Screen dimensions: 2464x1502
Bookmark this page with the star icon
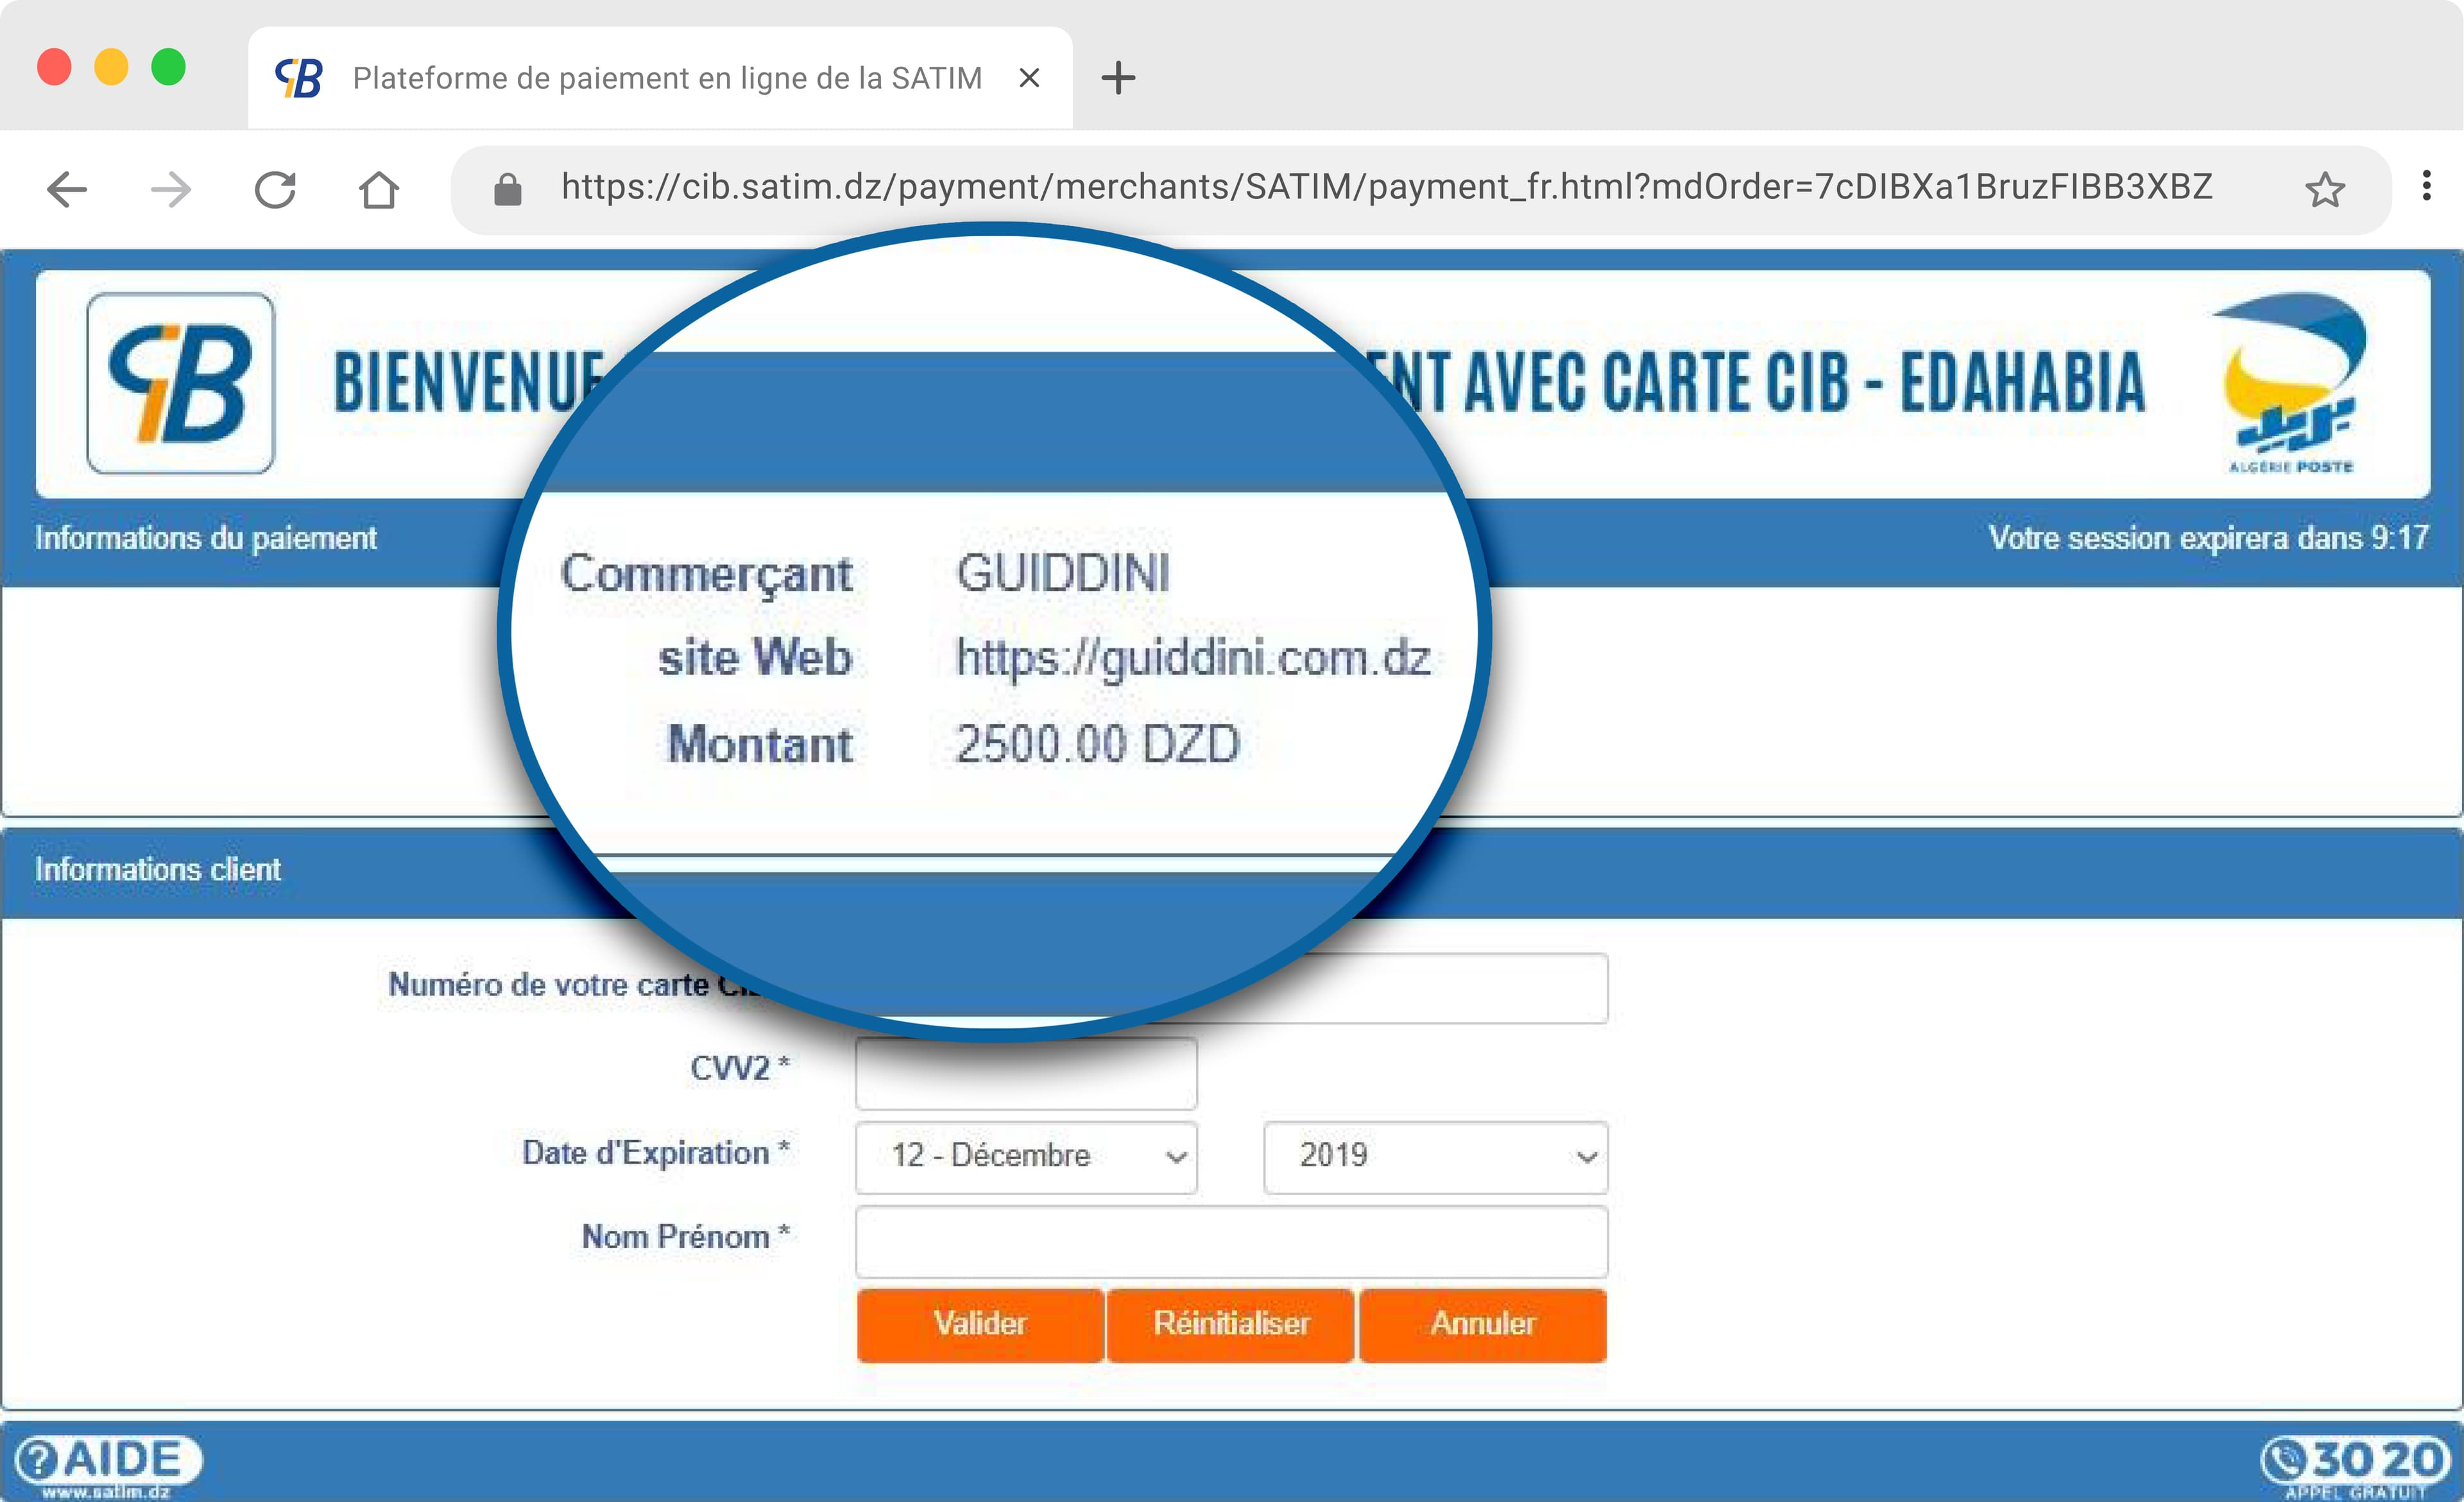coord(2326,188)
